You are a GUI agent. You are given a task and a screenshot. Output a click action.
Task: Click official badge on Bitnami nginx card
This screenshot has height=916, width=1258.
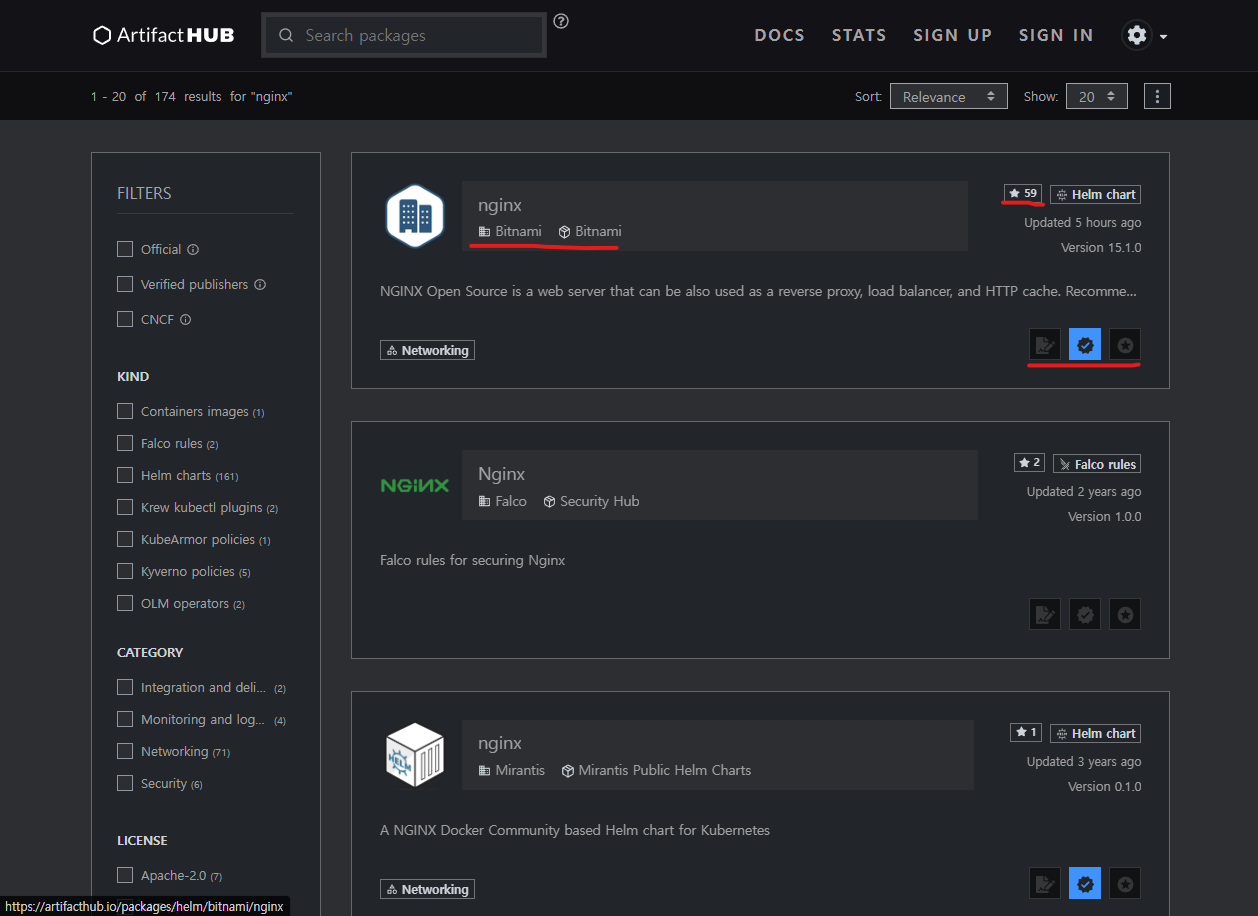[1125, 345]
